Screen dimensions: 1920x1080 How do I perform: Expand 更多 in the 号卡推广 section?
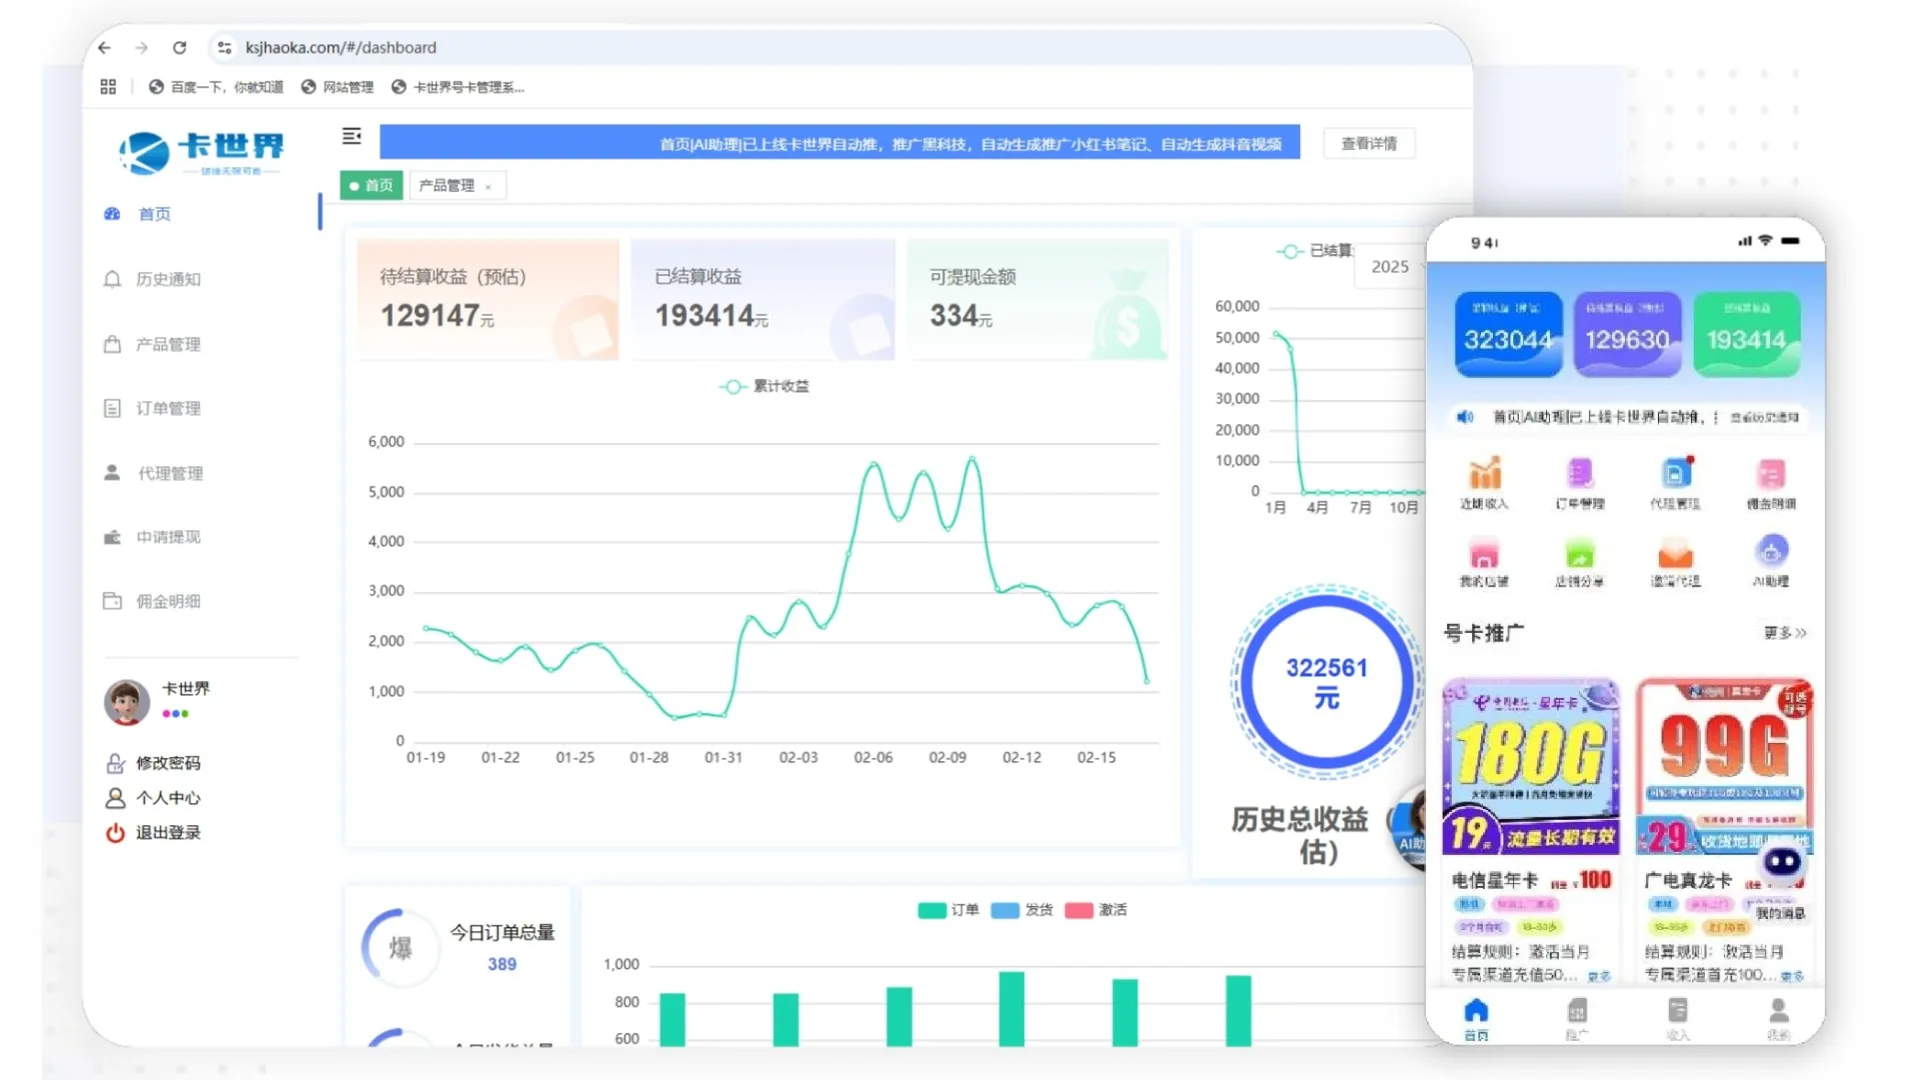(1784, 633)
